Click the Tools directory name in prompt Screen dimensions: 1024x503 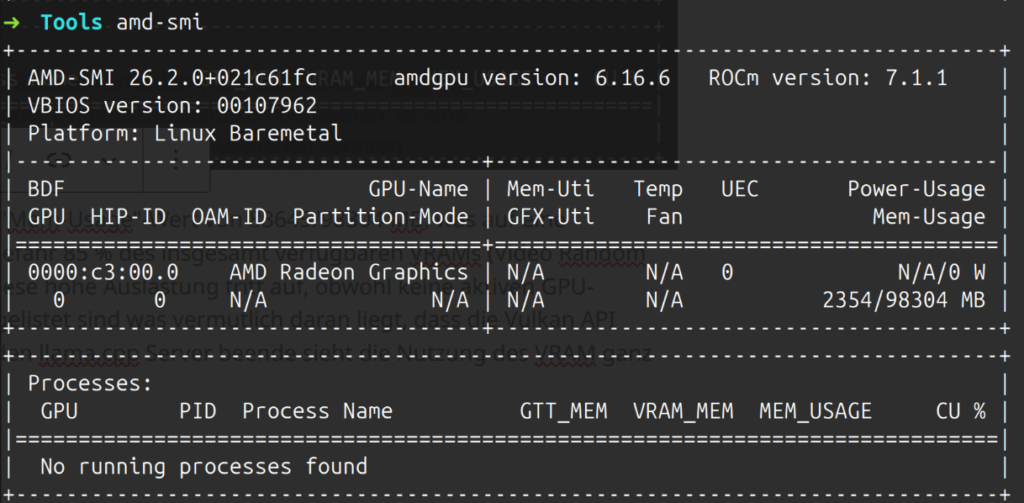tap(72, 22)
